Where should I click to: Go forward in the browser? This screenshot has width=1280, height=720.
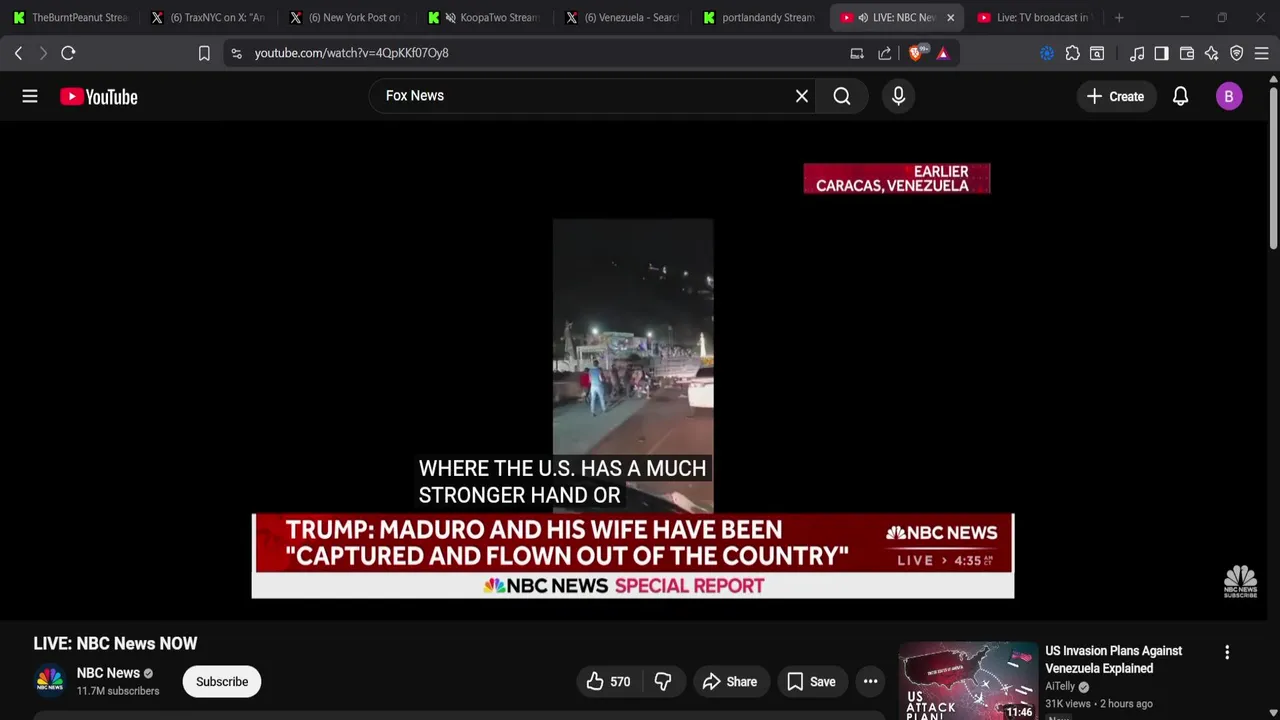pyautogui.click(x=43, y=53)
